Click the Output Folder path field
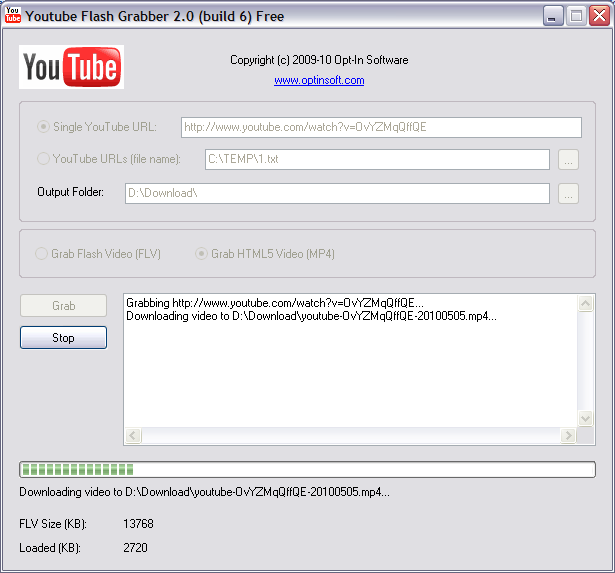Viewport: 615px width, 573px height. click(x=337, y=193)
